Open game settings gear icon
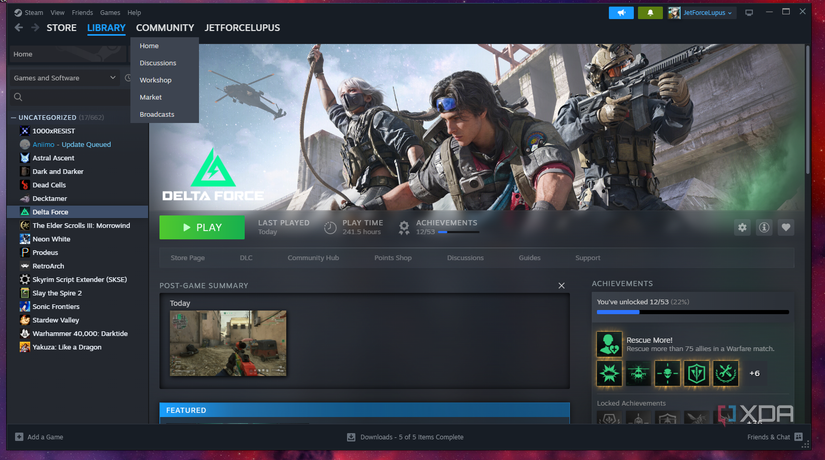The image size is (825, 460). [742, 227]
